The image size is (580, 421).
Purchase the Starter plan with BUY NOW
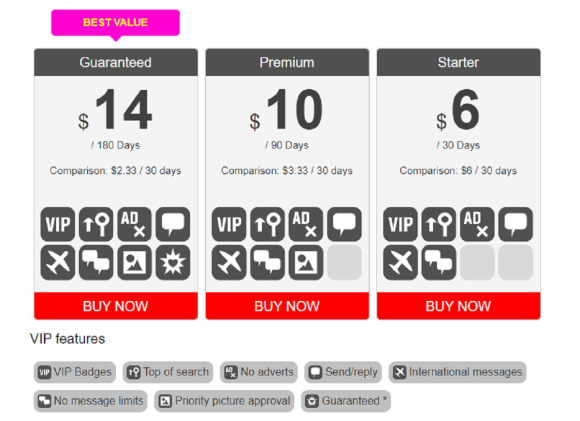458,306
